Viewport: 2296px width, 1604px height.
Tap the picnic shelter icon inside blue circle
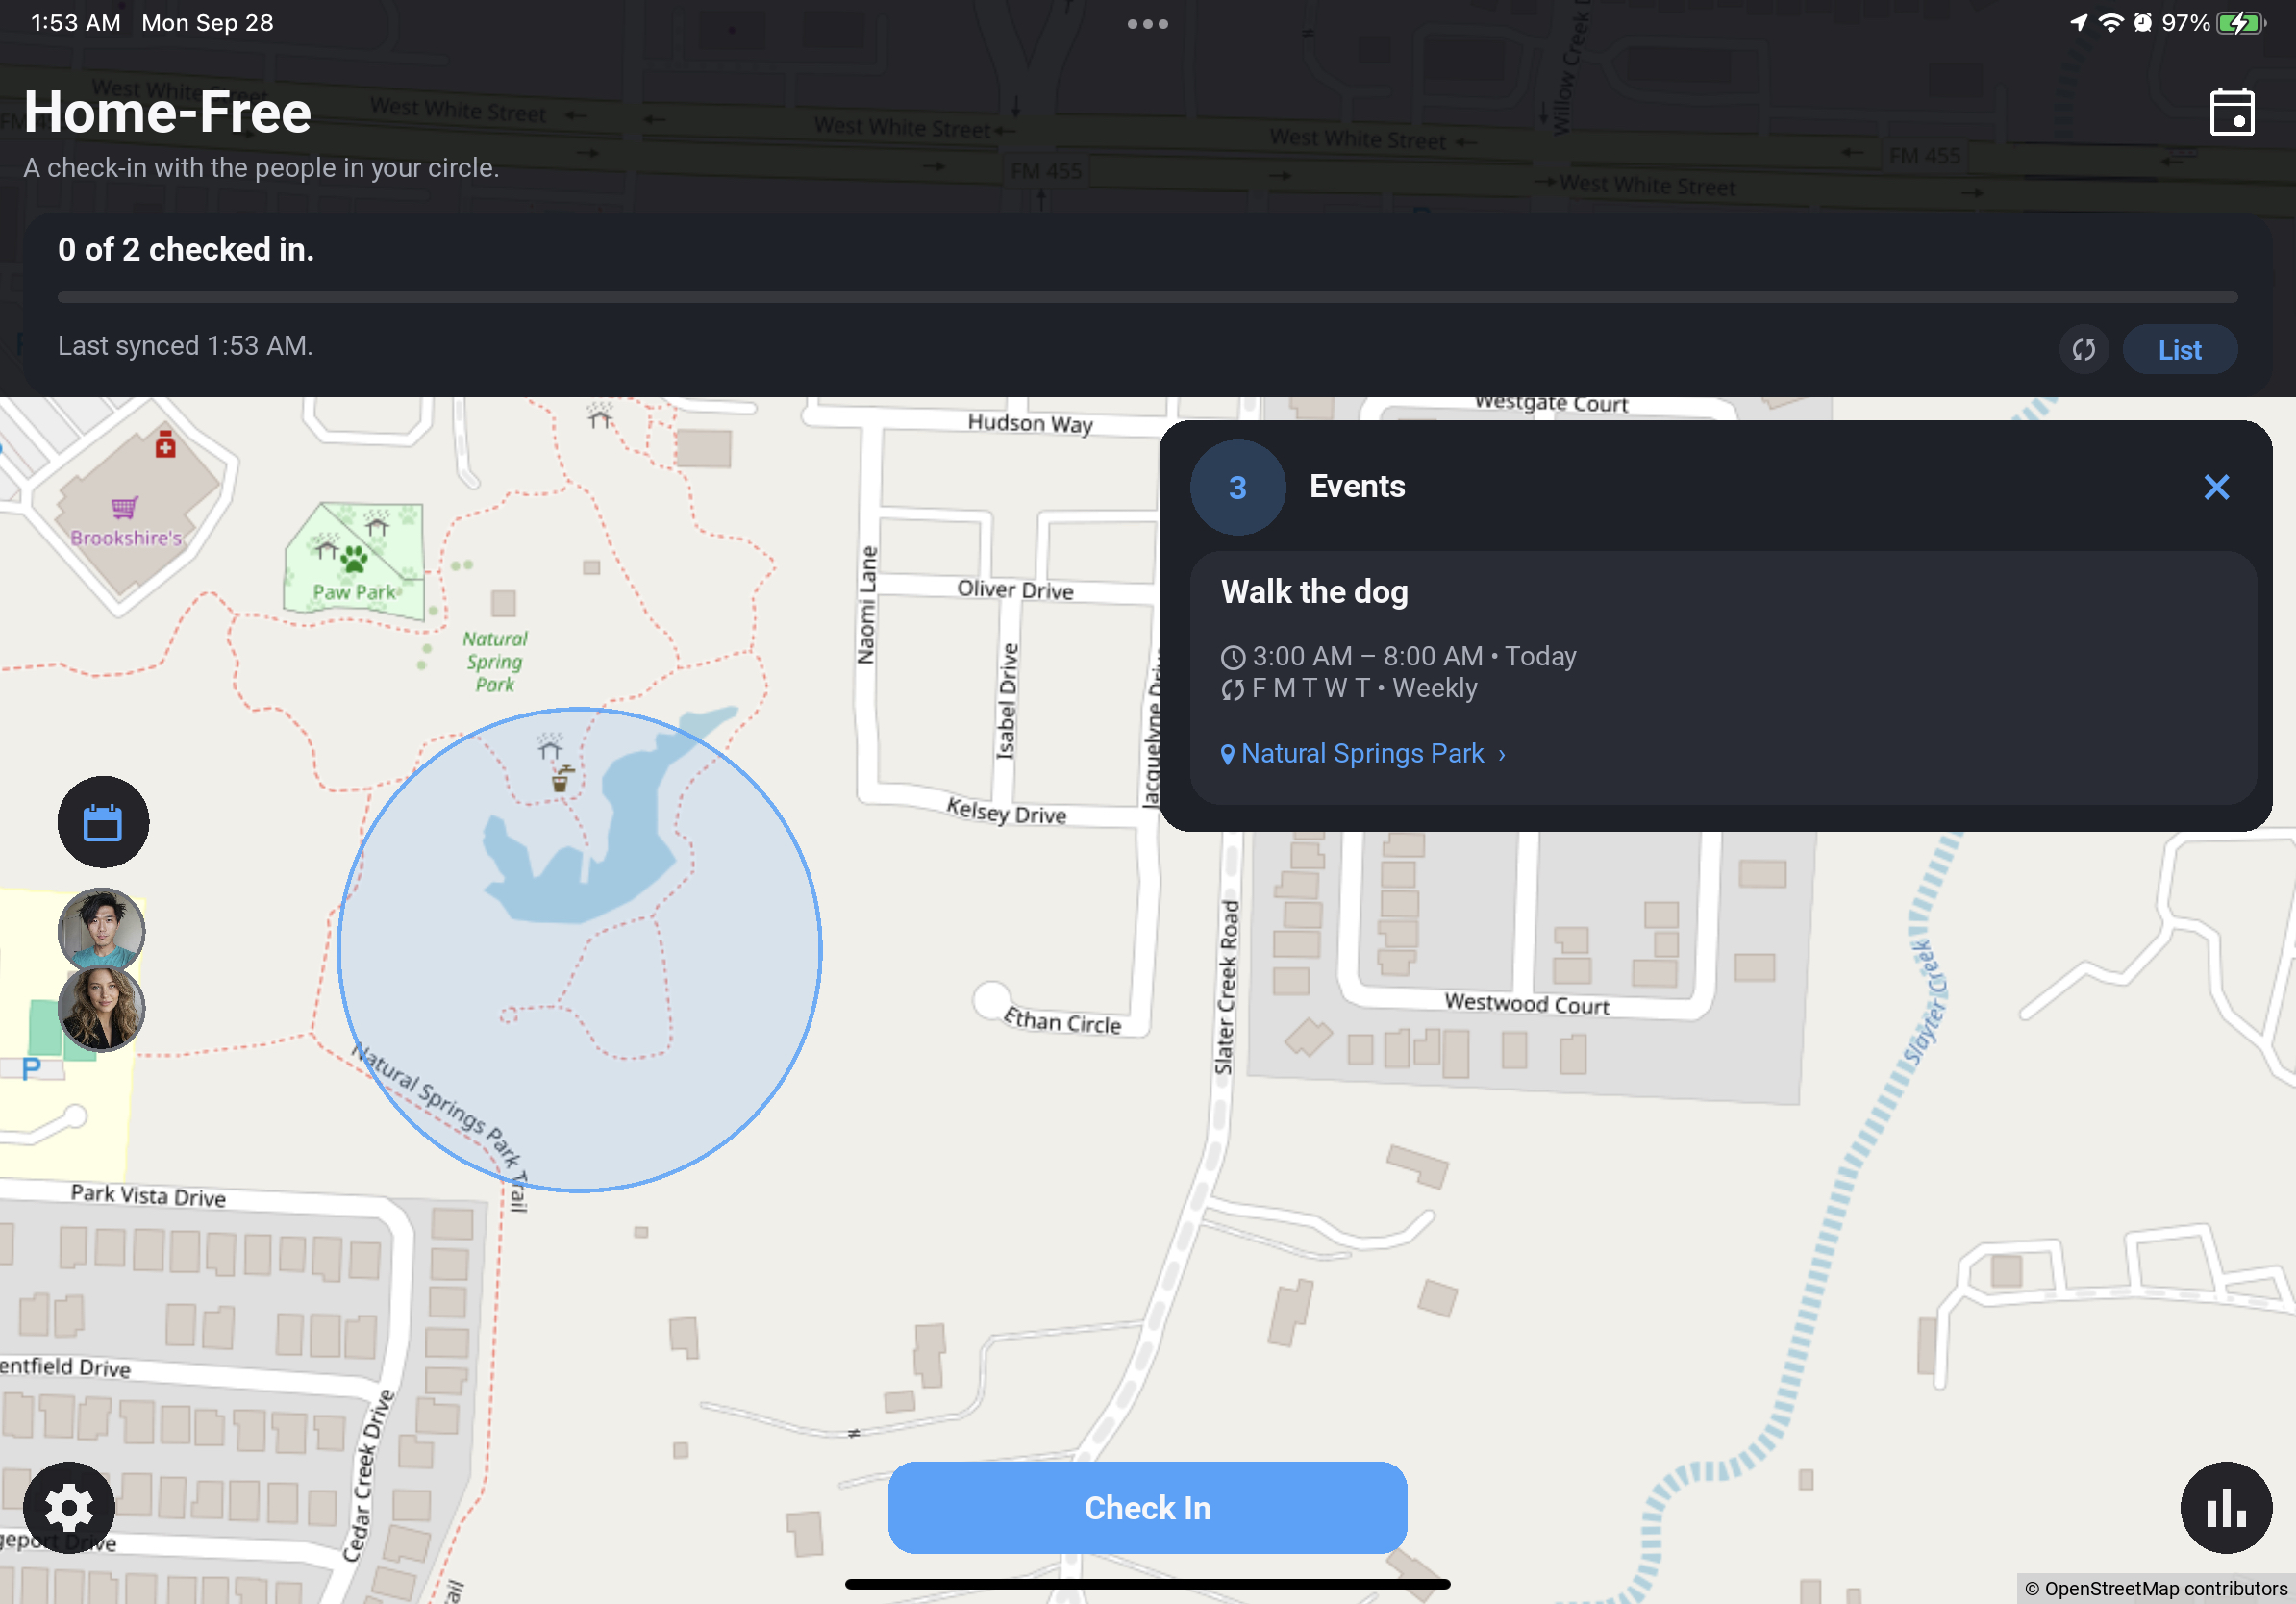pyautogui.click(x=549, y=746)
